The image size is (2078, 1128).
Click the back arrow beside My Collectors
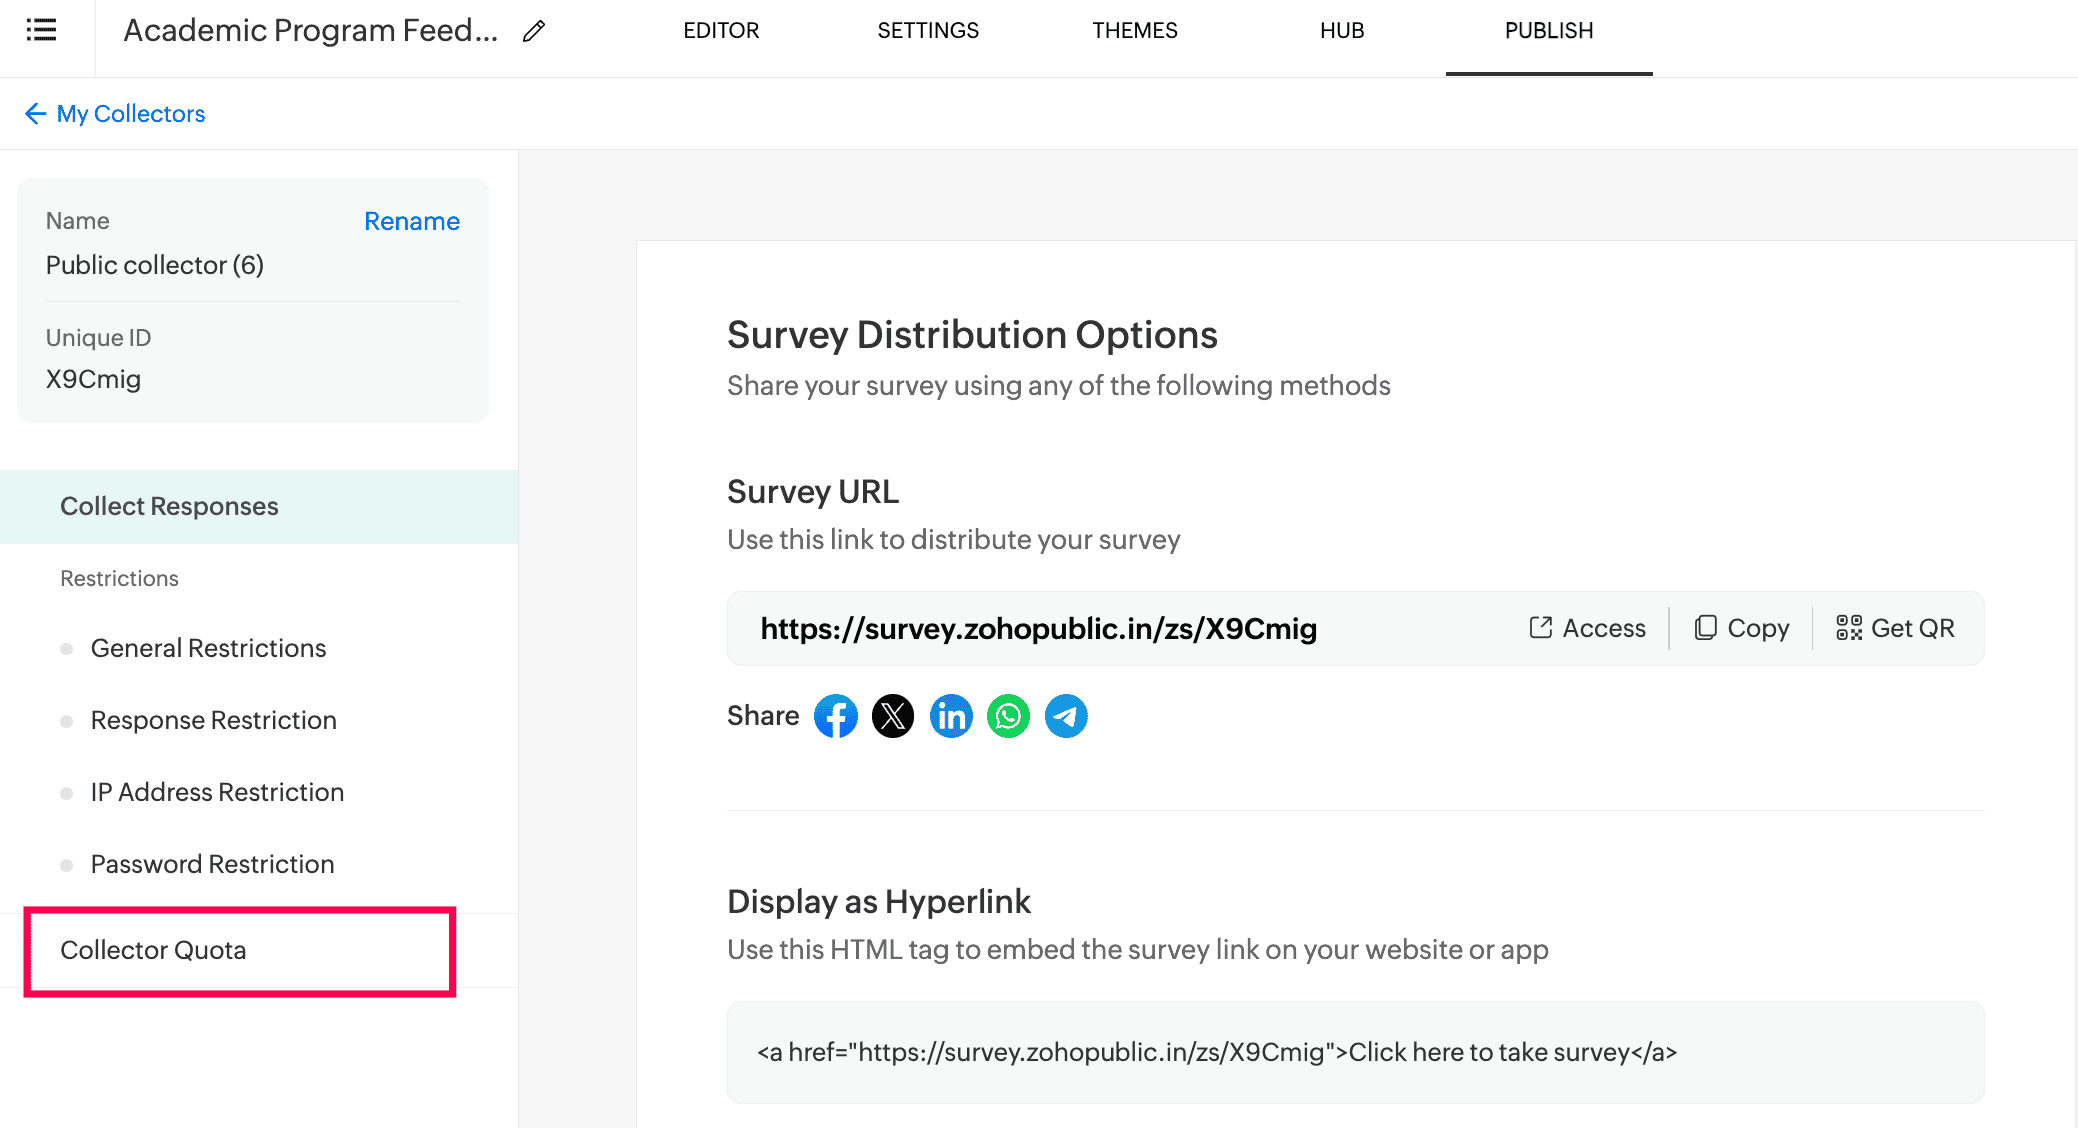click(x=35, y=114)
